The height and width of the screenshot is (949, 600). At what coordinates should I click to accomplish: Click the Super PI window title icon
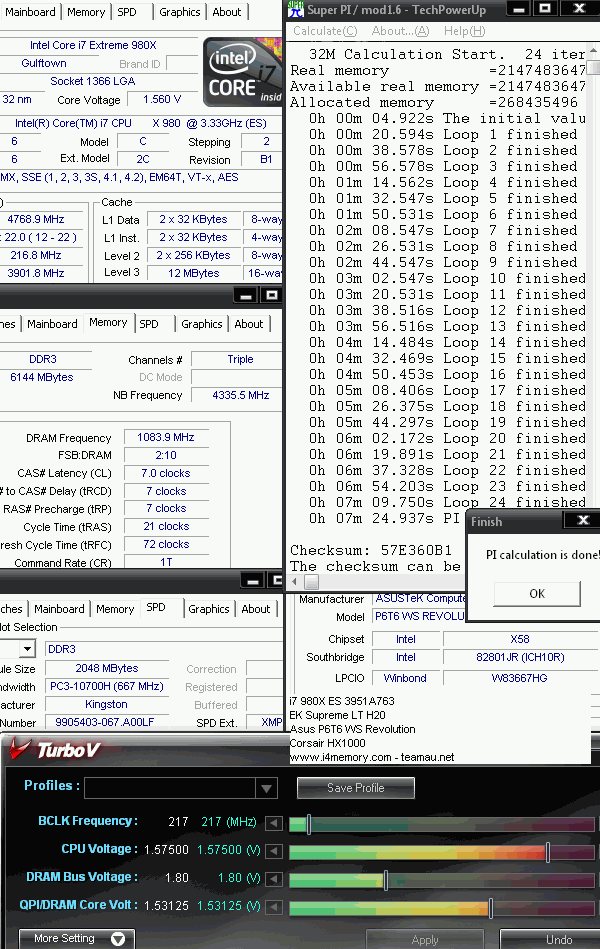[295, 9]
